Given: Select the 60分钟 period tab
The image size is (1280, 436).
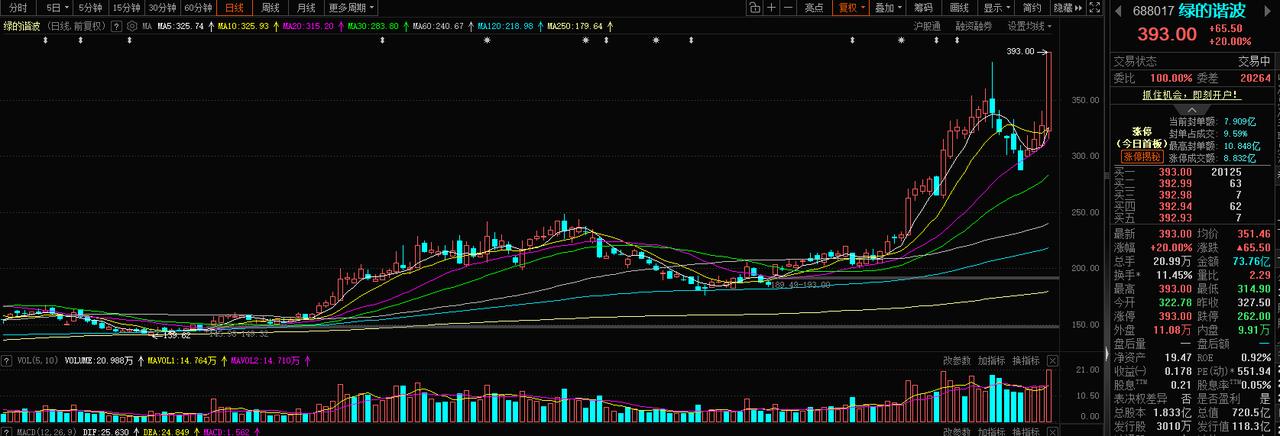Looking at the screenshot, I should [x=198, y=7].
